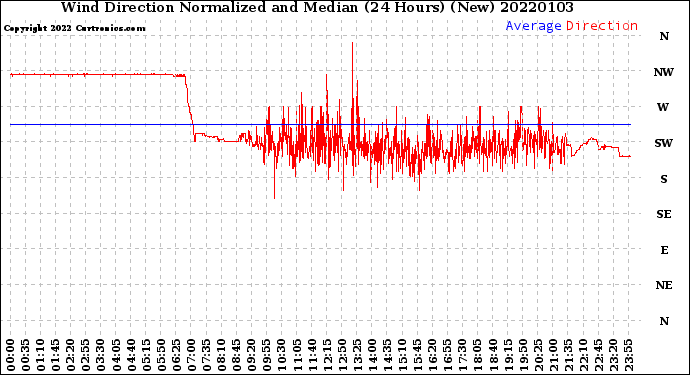690x375 pixels.
Task: Click the 18:40 time label
Action: 492,355
